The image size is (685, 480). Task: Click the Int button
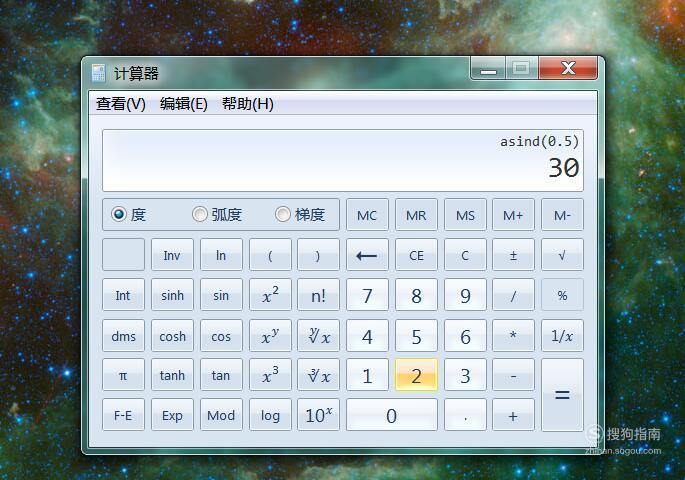[123, 295]
